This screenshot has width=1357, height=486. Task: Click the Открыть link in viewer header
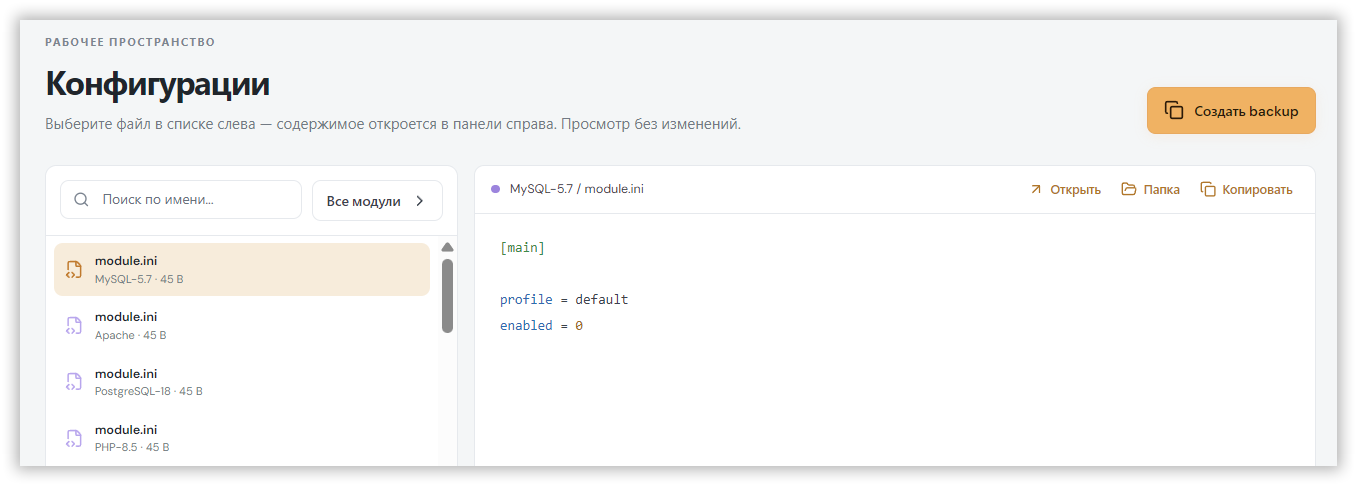pos(1065,189)
